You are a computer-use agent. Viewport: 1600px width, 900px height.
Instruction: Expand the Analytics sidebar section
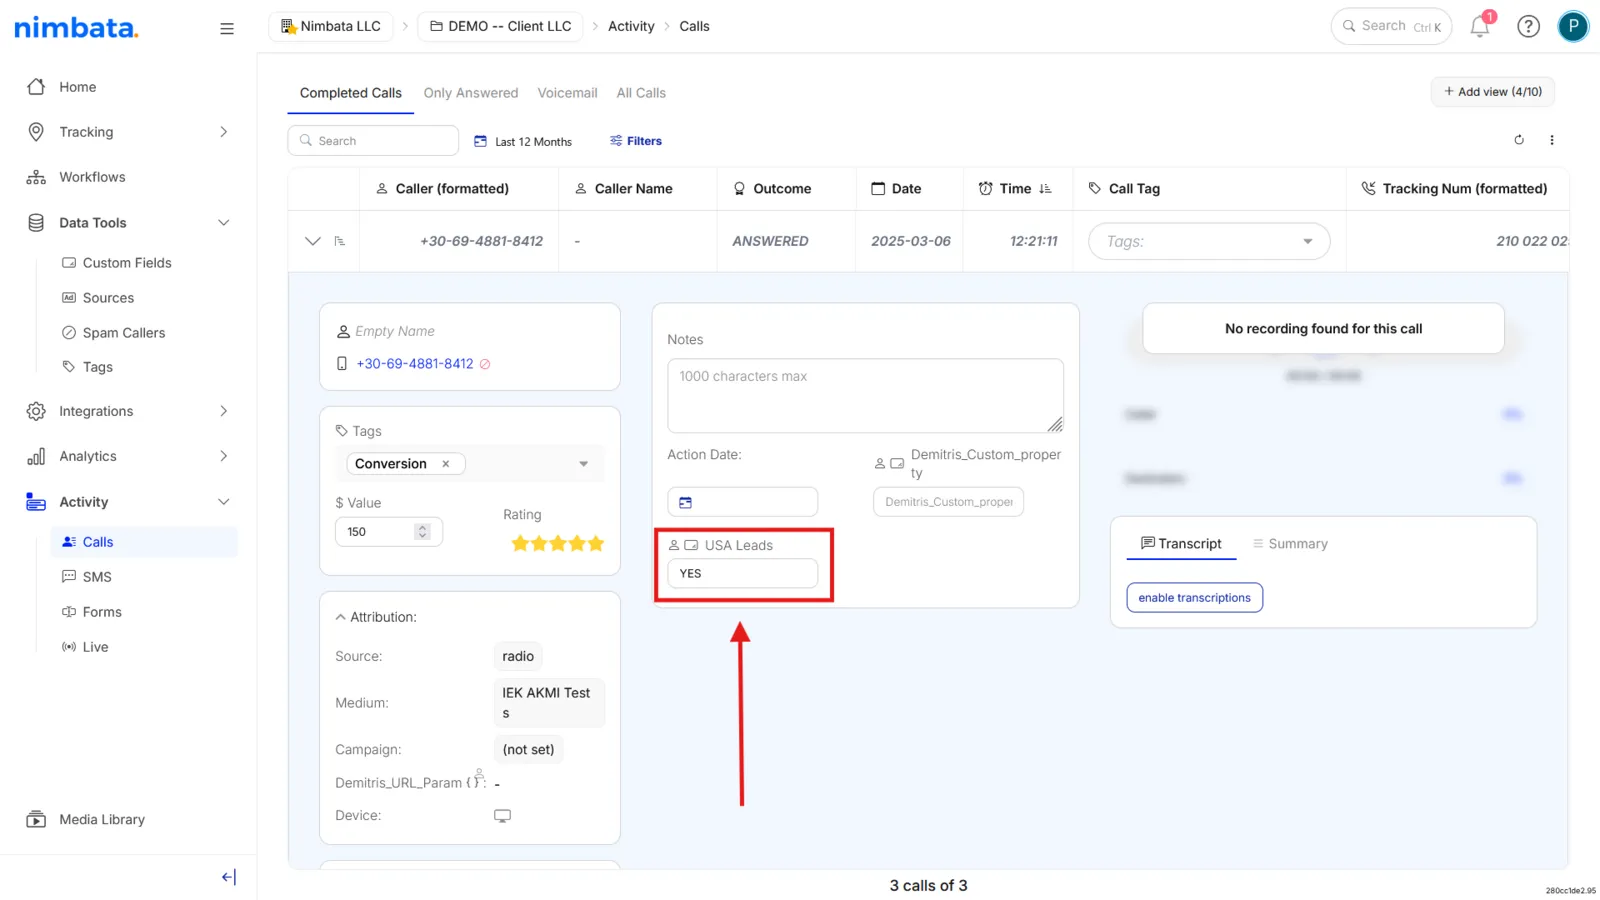coord(223,456)
